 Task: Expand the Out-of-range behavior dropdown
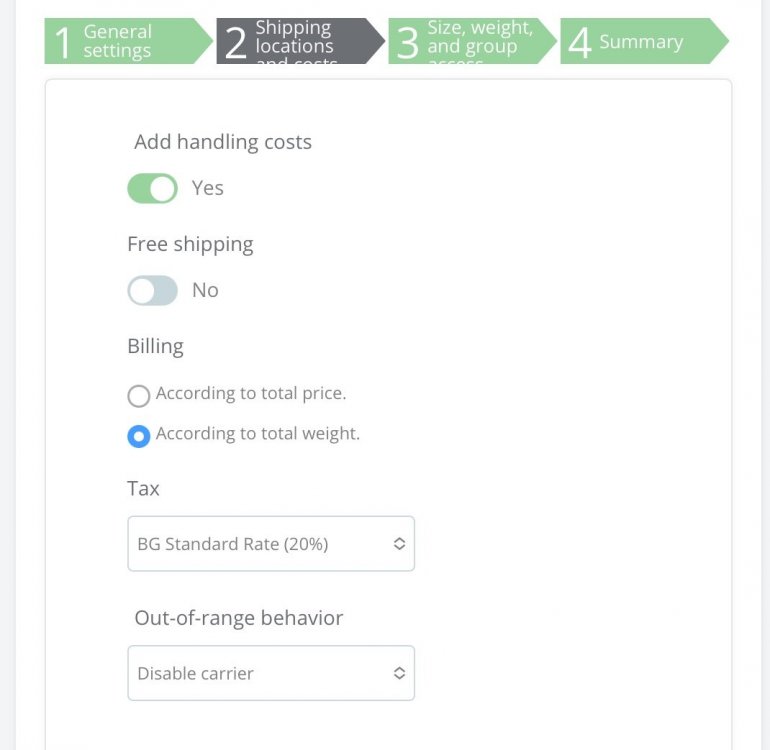270,673
